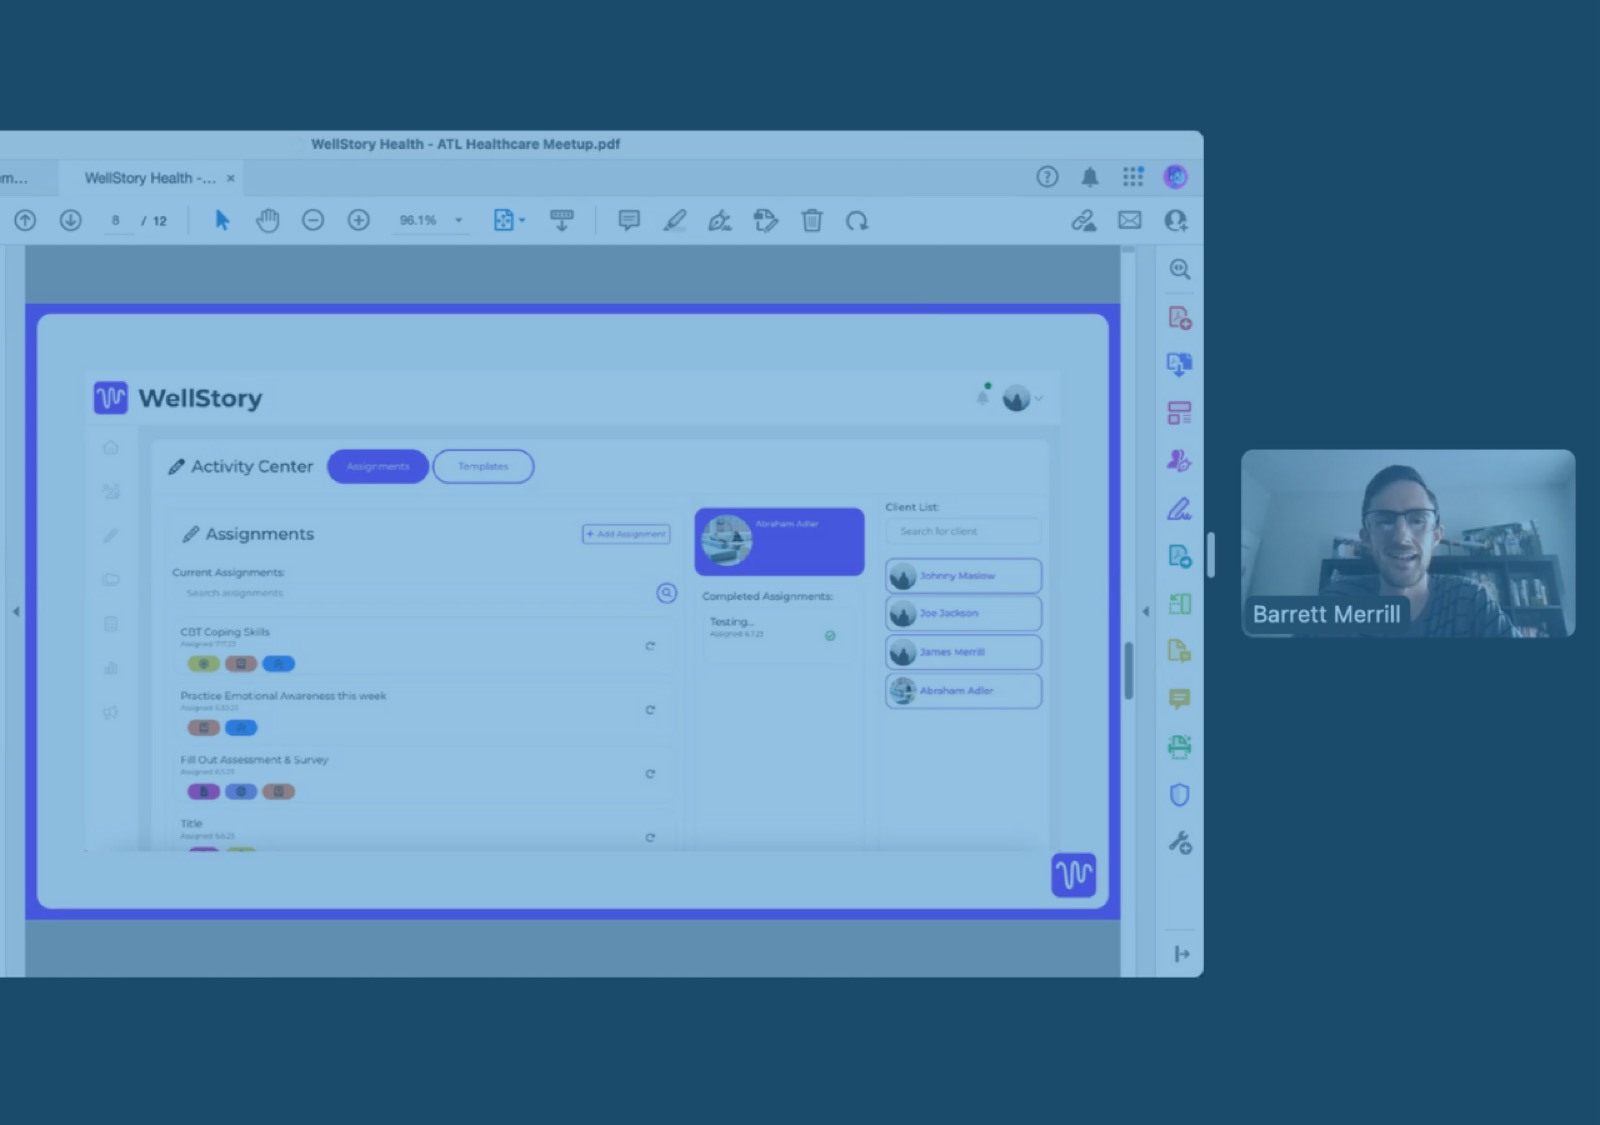
Task: Activate the selection arrow tool
Action: (222, 220)
